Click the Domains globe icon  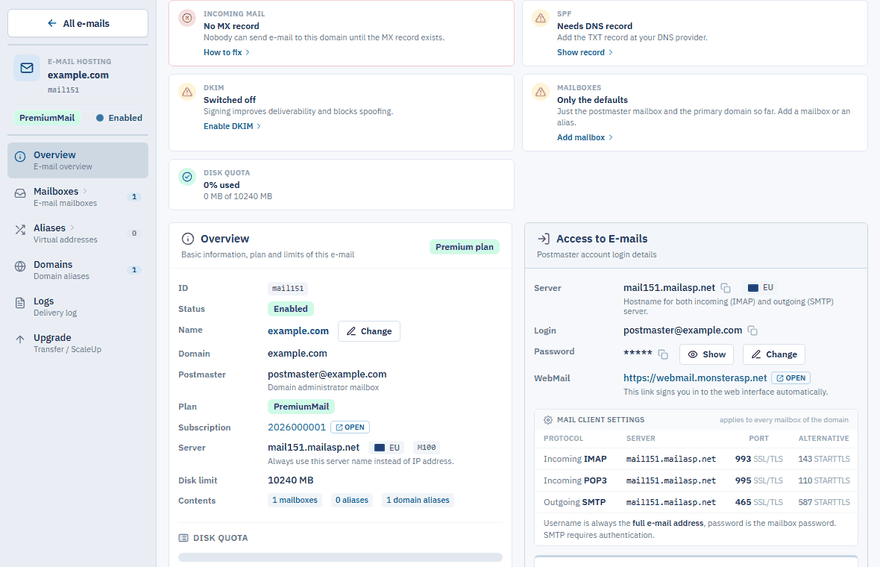(20, 266)
